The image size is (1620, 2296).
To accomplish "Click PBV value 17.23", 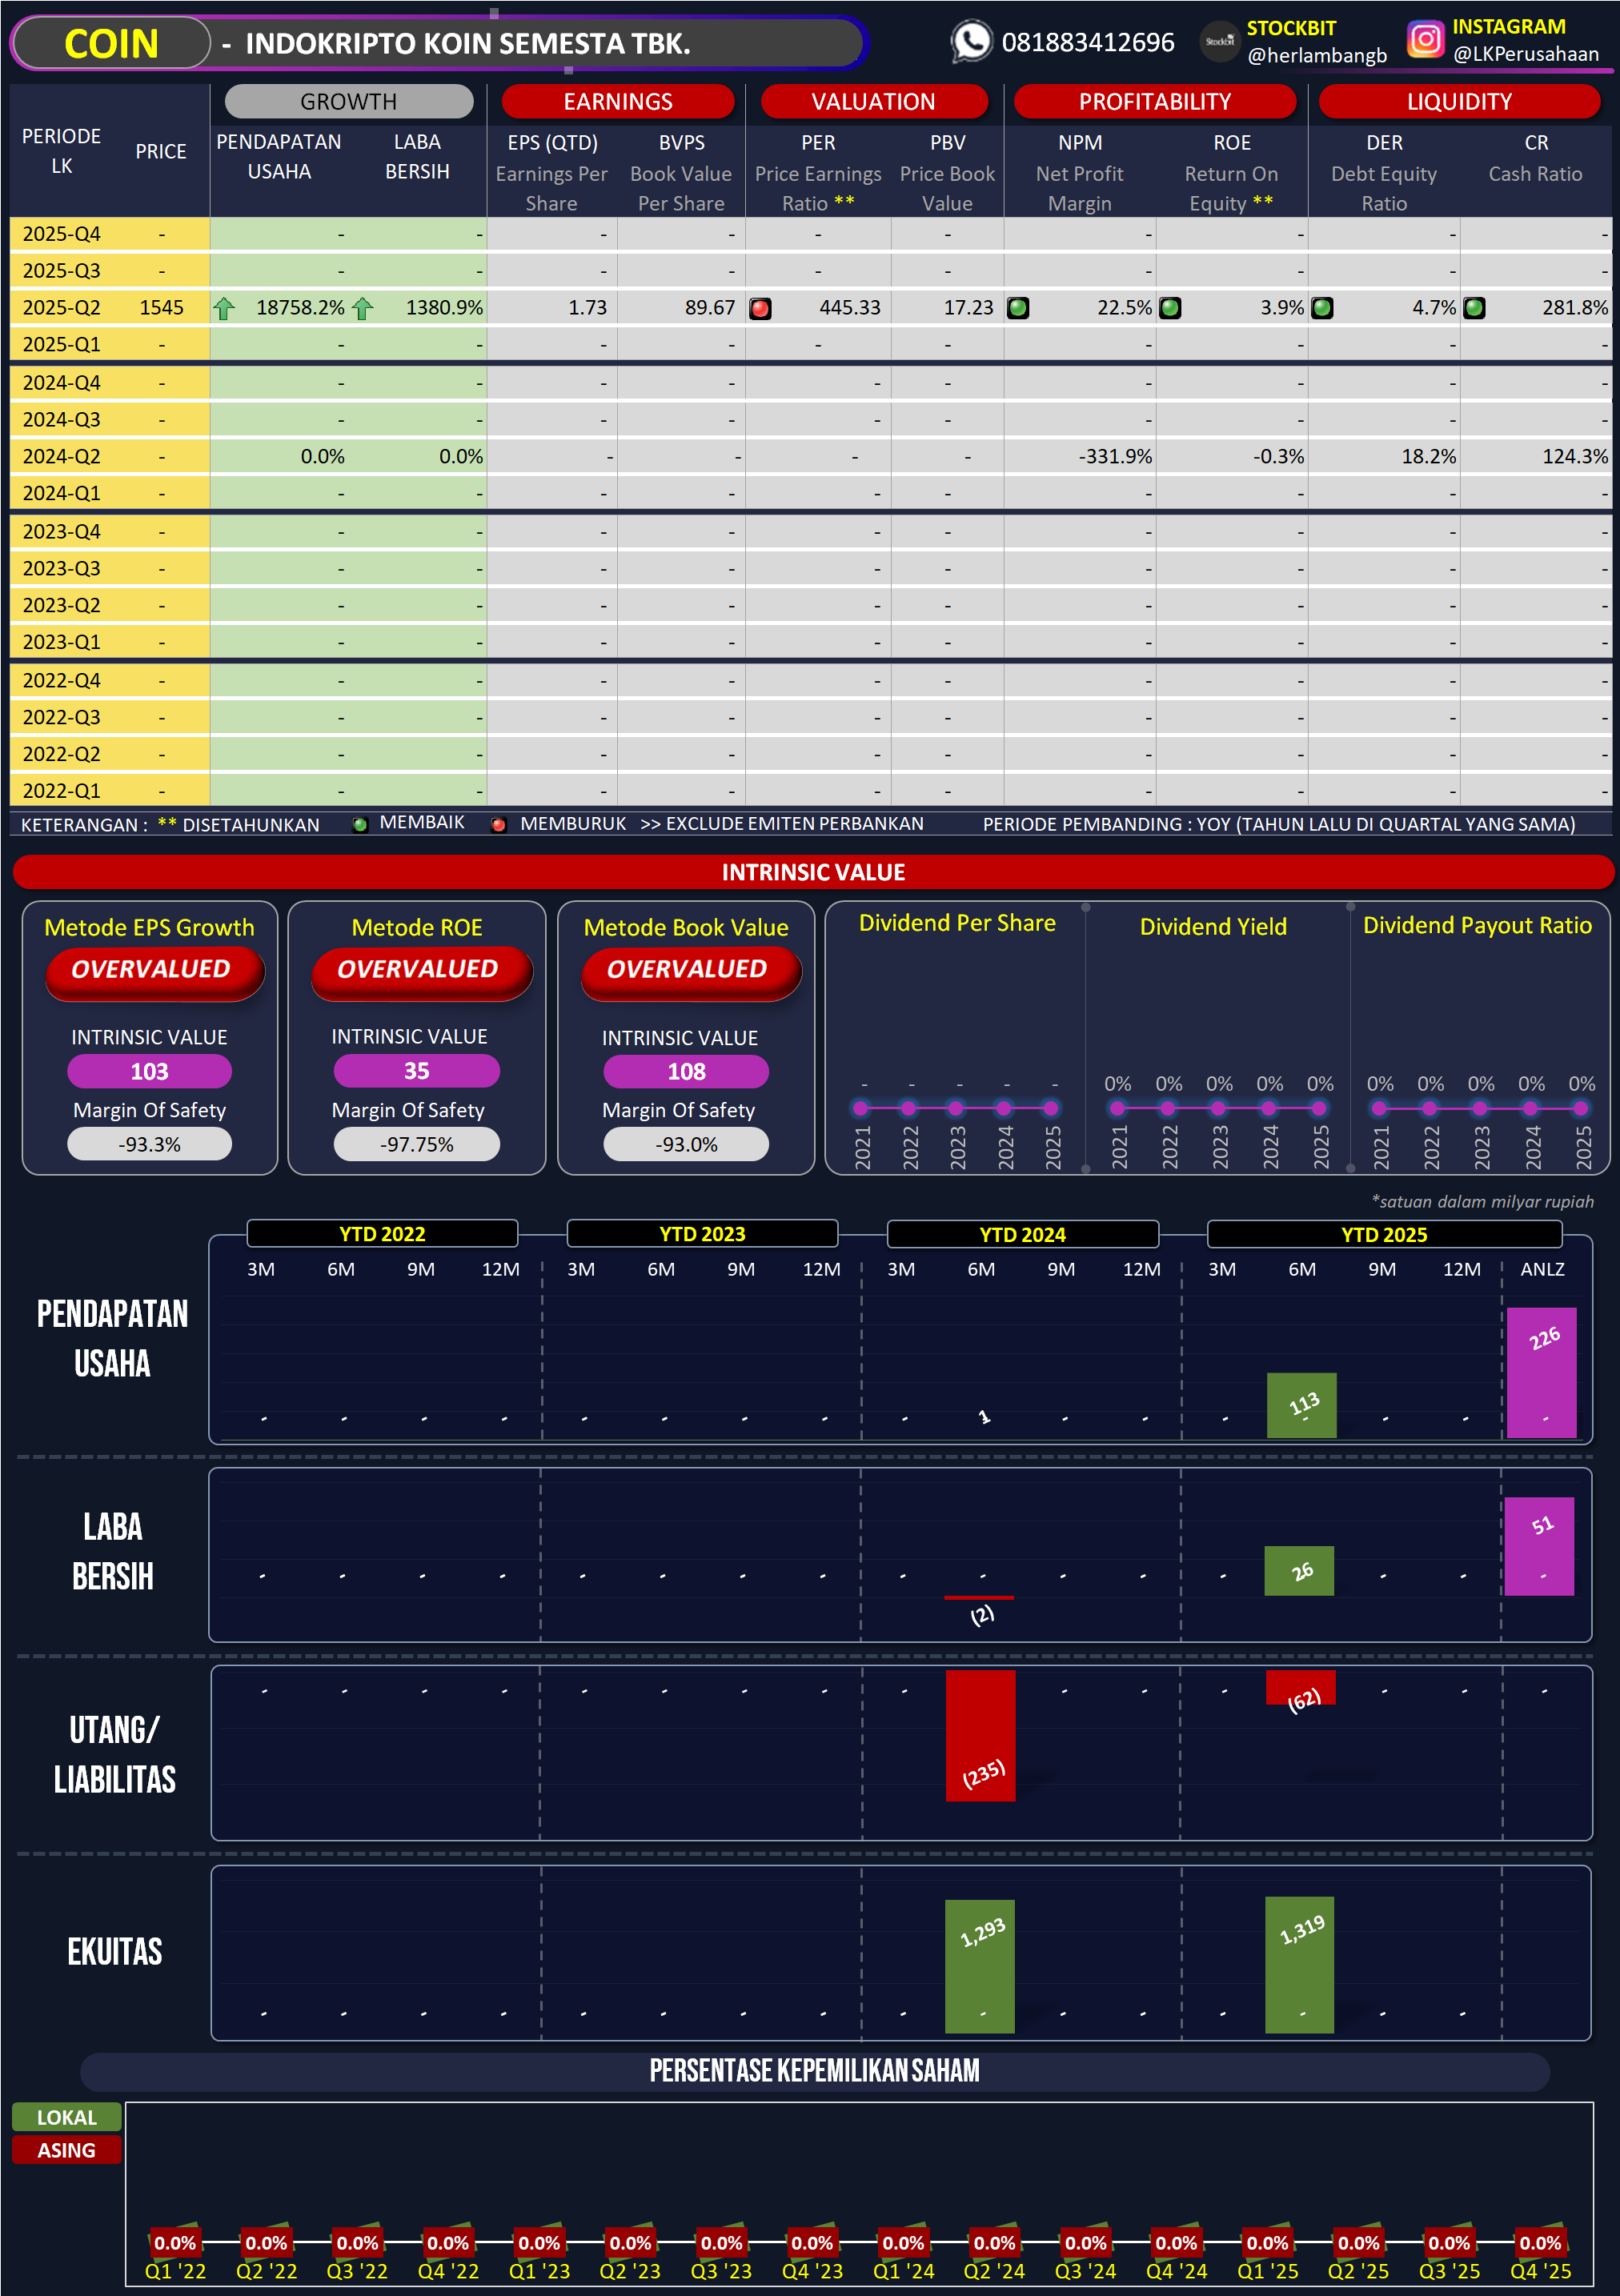I will (969, 308).
